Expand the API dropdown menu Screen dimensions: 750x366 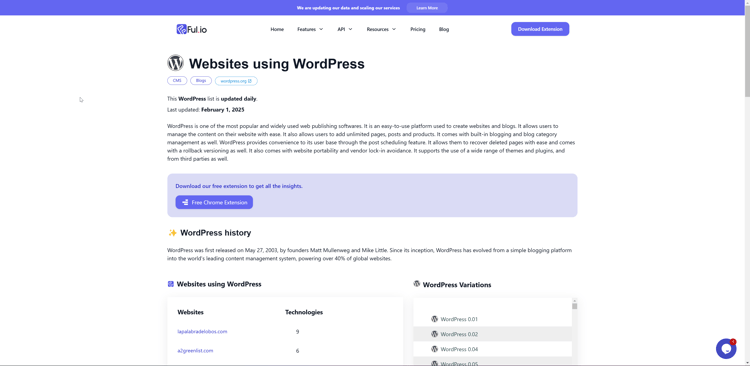click(345, 29)
